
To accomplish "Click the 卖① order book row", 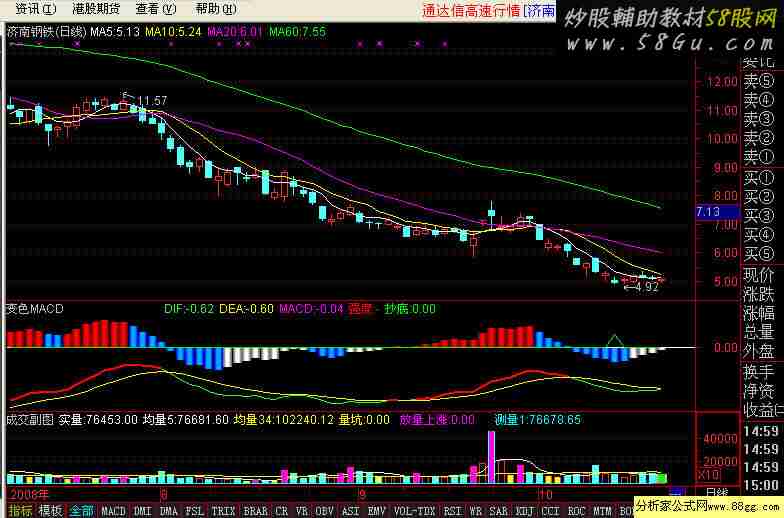I will coord(758,157).
